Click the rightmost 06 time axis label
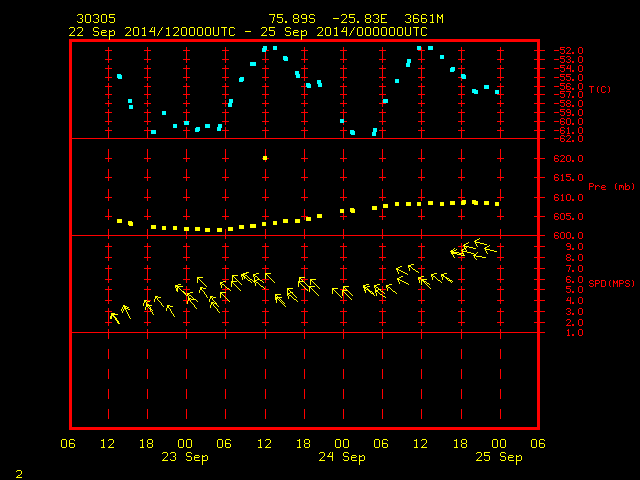640x480 pixels. pos(538,444)
